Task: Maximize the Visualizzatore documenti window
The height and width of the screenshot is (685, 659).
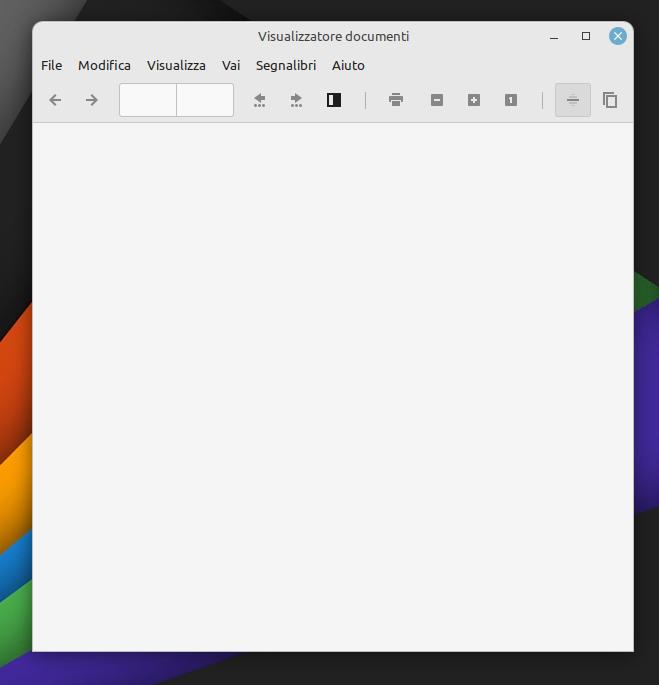Action: [x=586, y=36]
